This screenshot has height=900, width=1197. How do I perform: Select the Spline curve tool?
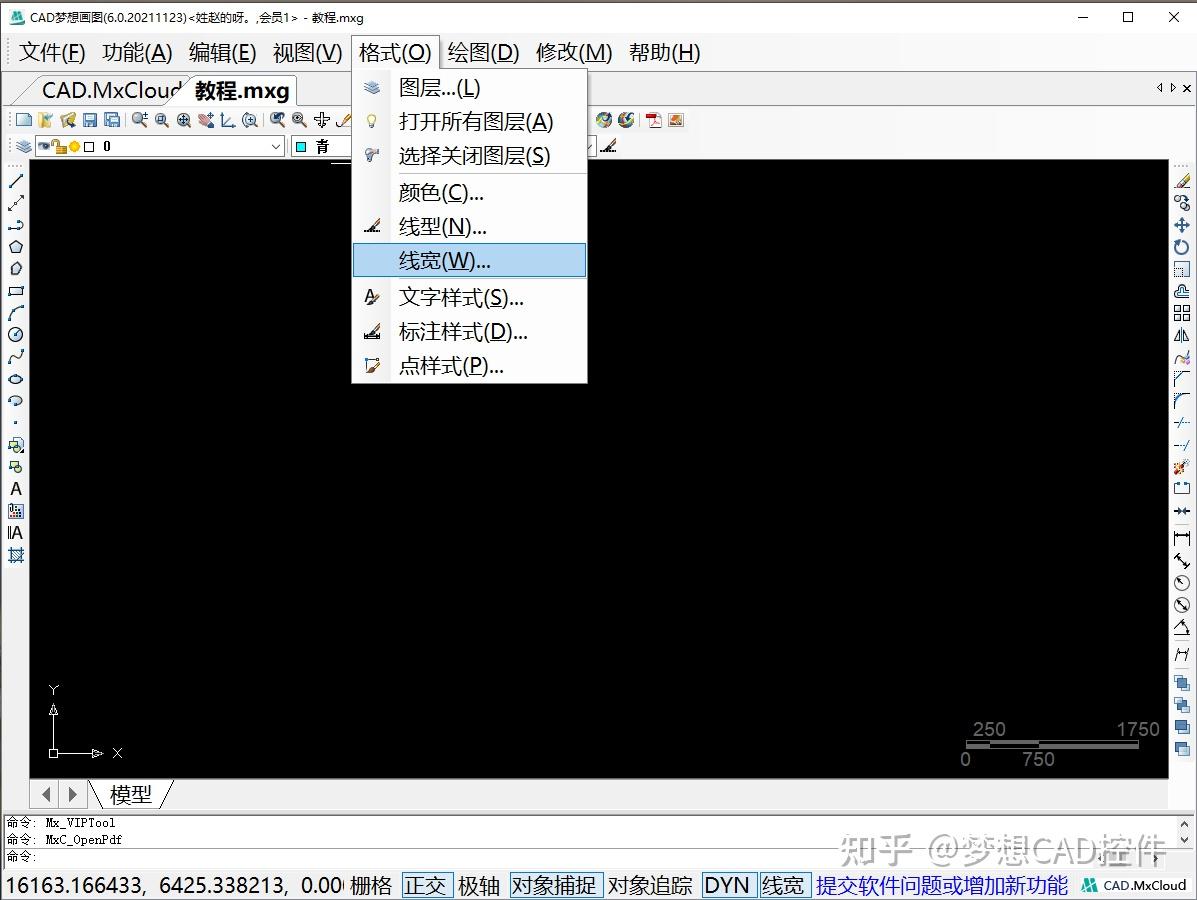pos(15,356)
